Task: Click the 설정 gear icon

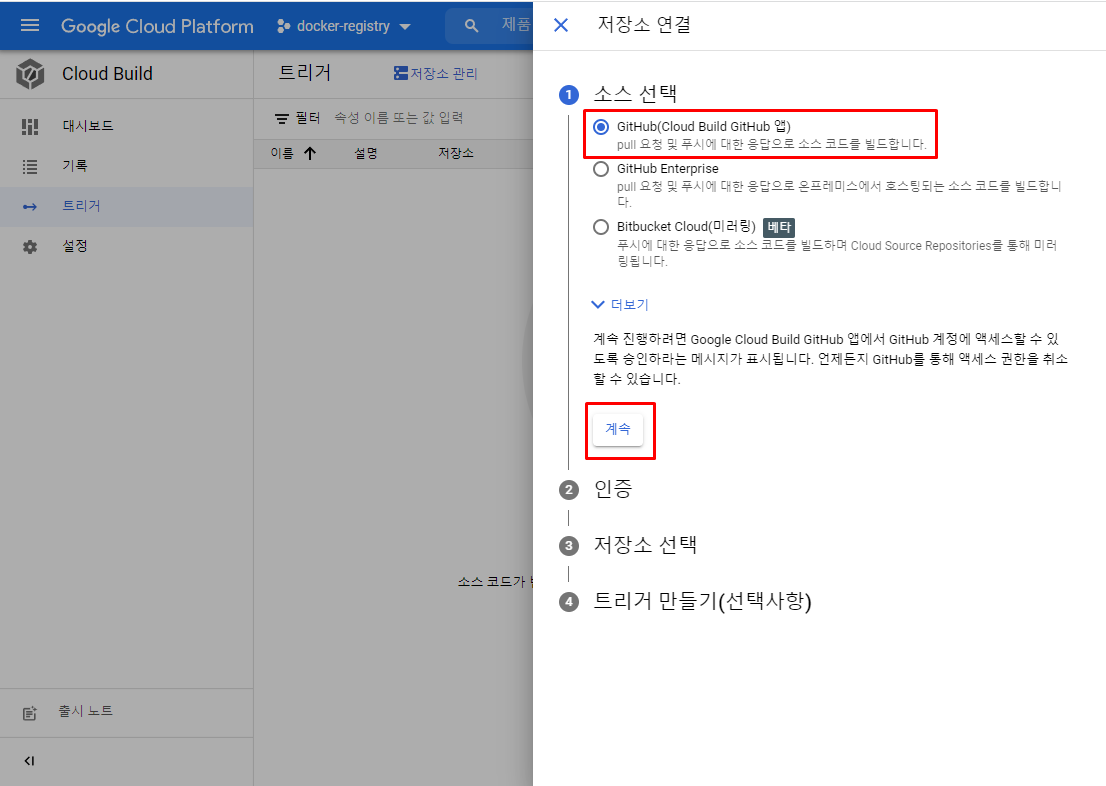Action: coord(30,247)
